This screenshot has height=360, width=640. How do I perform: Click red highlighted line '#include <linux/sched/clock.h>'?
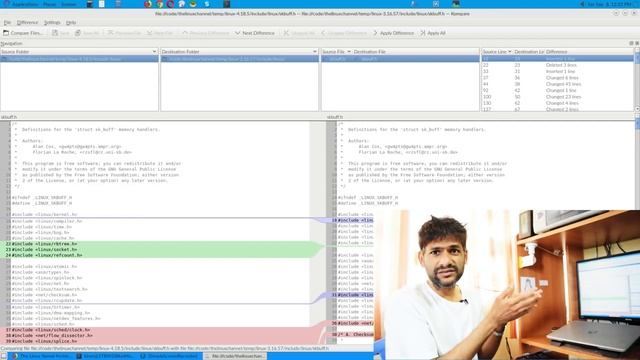click(x=51, y=330)
